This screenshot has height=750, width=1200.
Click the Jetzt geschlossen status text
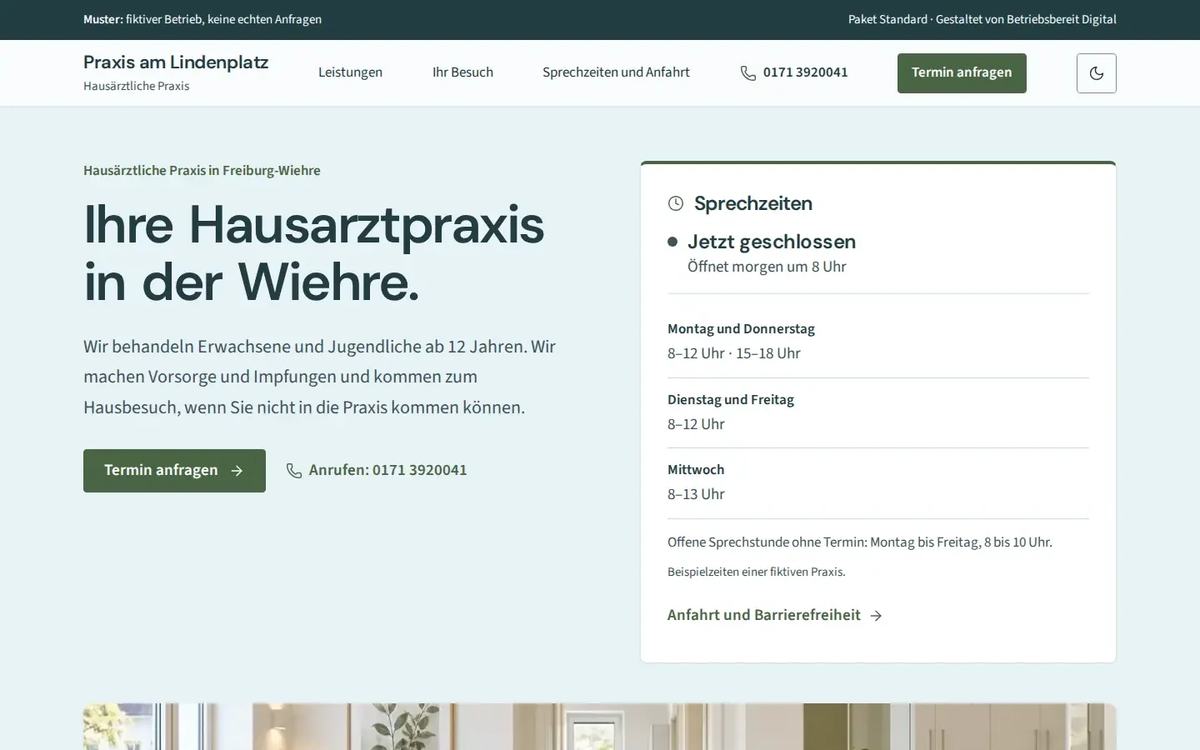coord(772,241)
